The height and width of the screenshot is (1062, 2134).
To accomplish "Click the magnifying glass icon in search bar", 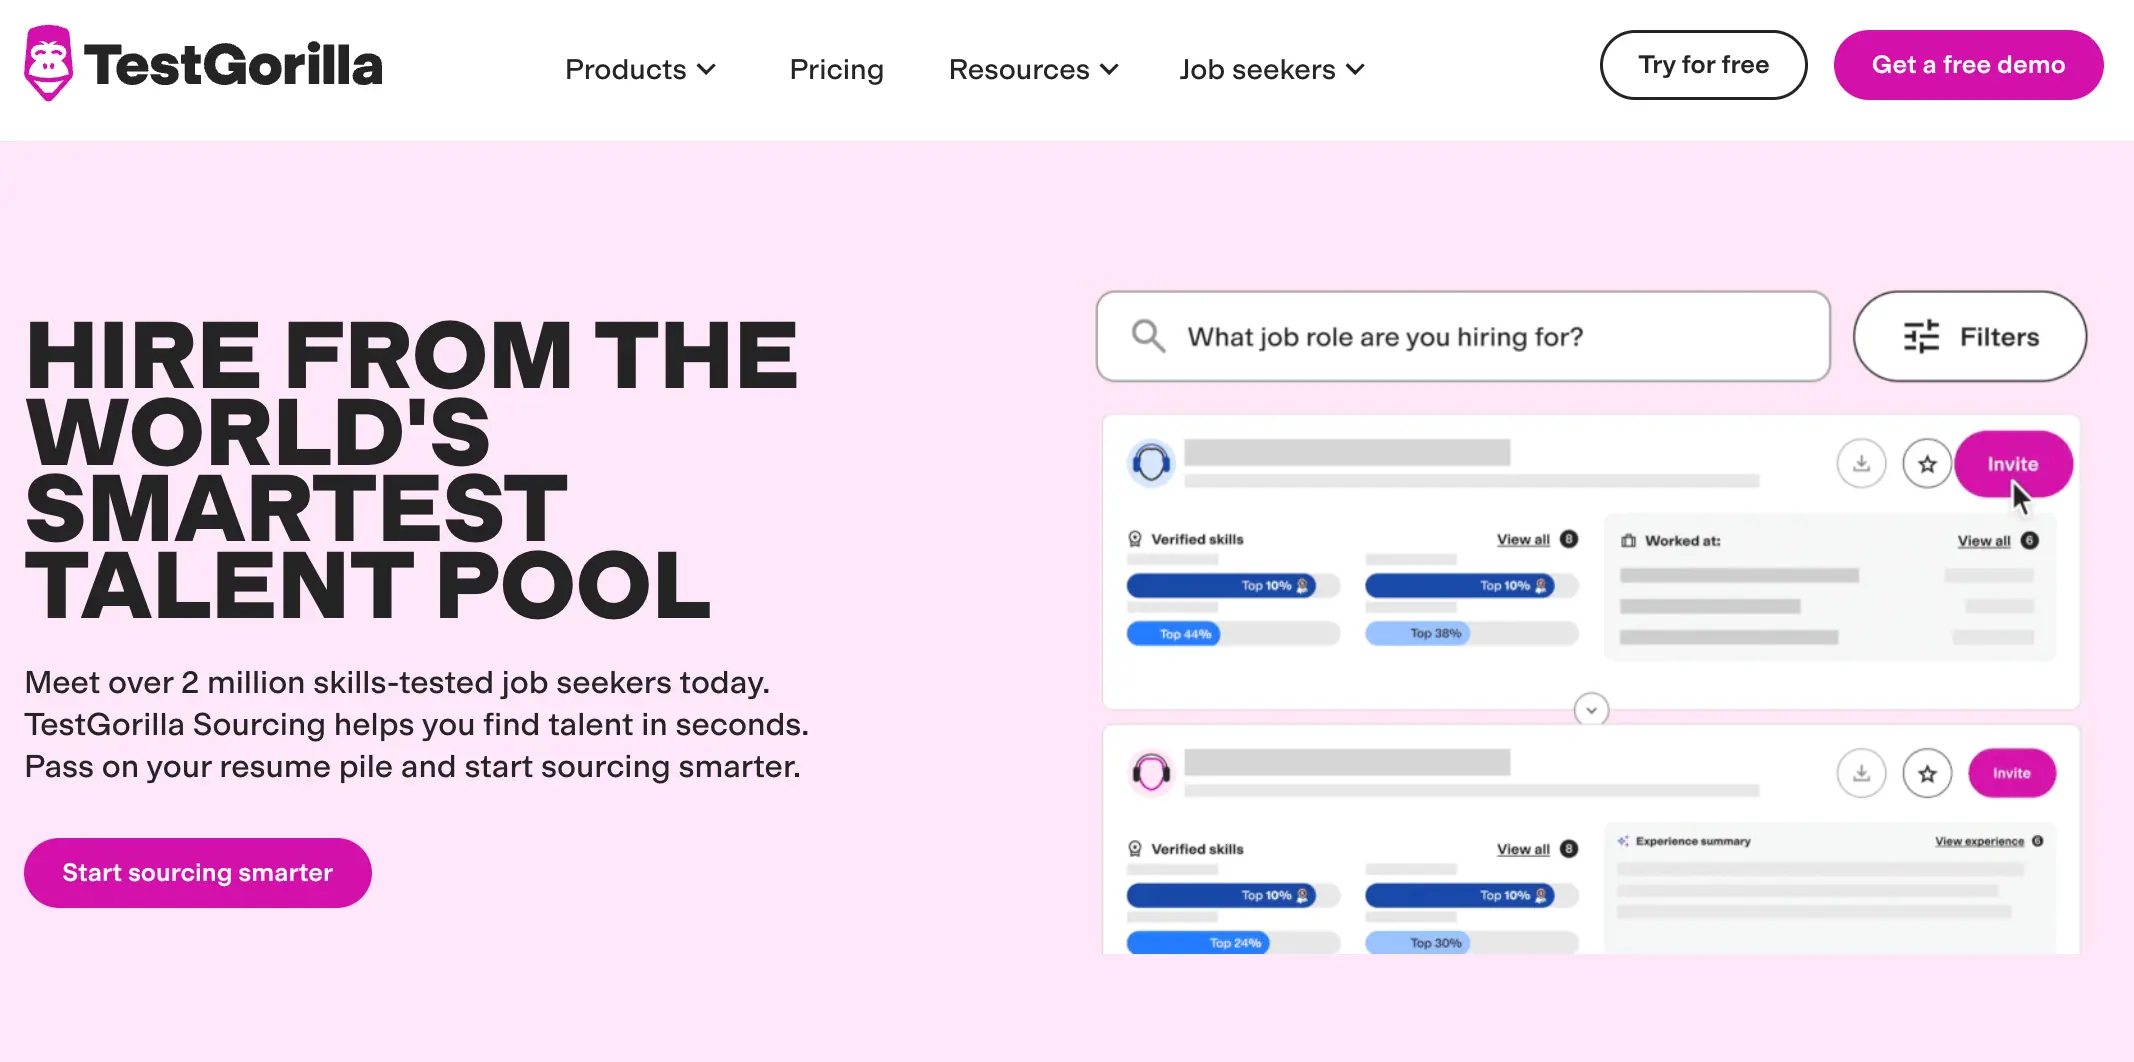I will [1147, 337].
